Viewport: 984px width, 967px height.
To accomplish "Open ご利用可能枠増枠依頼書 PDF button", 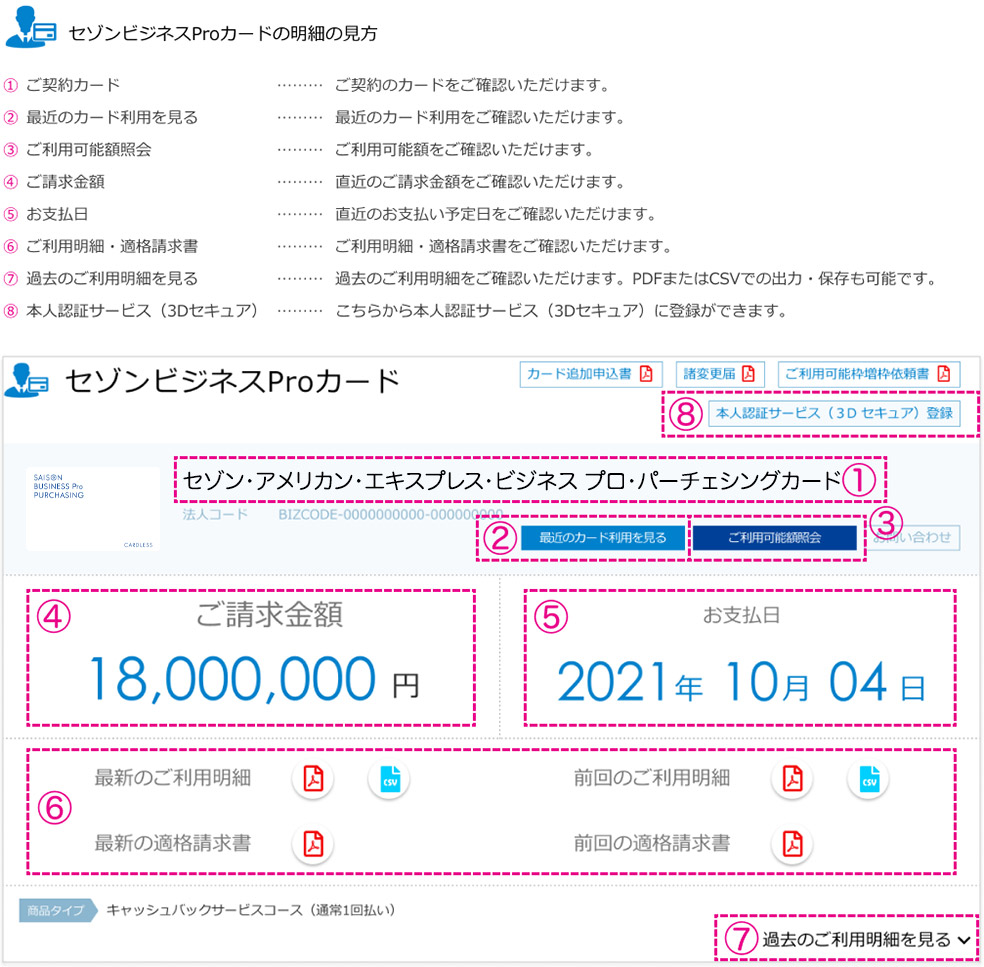I will coord(869,374).
